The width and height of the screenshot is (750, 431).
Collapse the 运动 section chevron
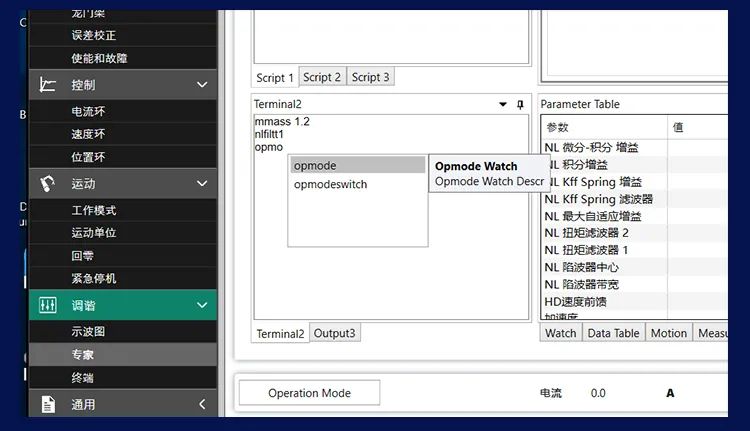coord(202,183)
